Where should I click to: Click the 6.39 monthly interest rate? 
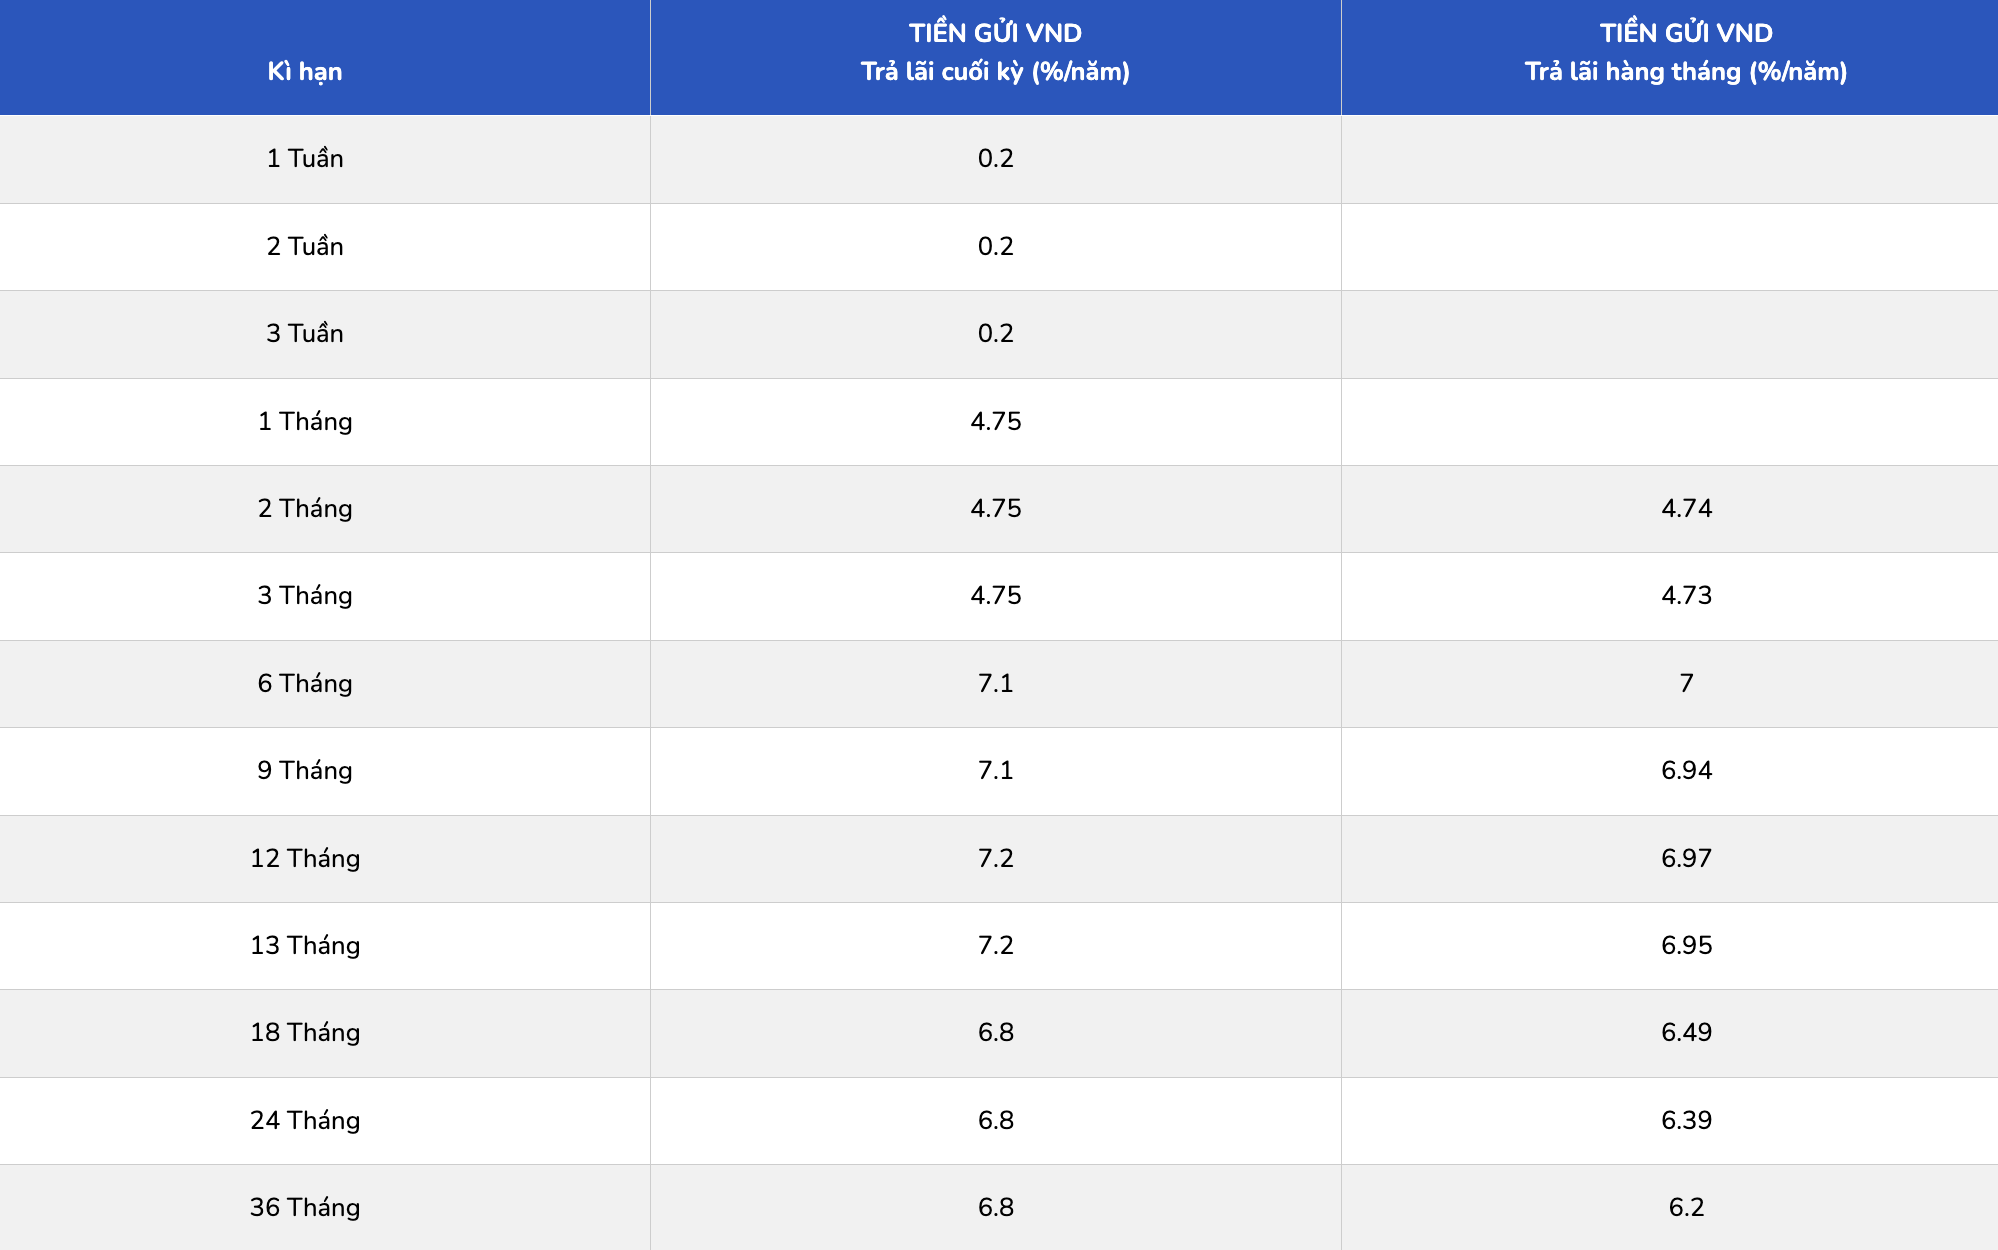1686,1120
